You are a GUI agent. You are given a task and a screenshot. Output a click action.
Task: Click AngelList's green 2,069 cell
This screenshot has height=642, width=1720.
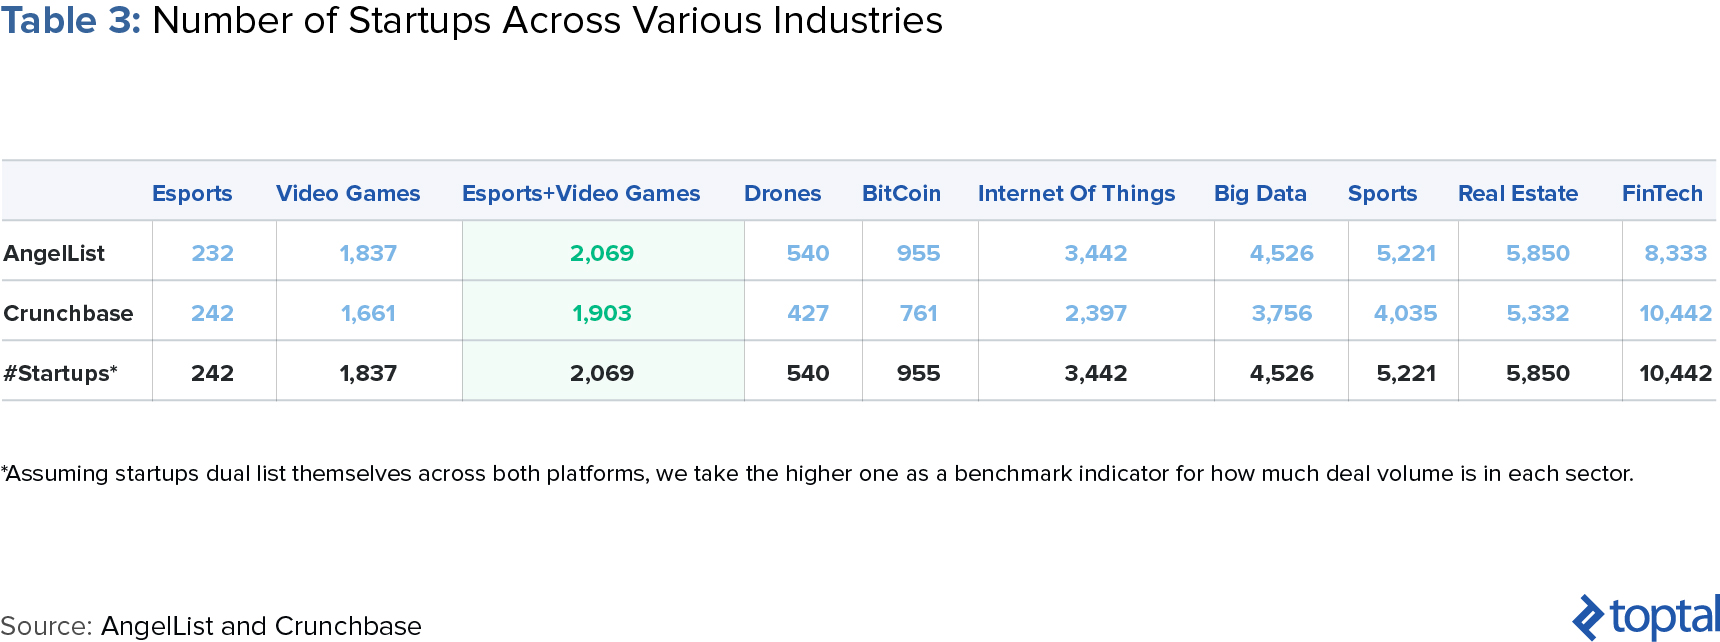click(x=602, y=253)
